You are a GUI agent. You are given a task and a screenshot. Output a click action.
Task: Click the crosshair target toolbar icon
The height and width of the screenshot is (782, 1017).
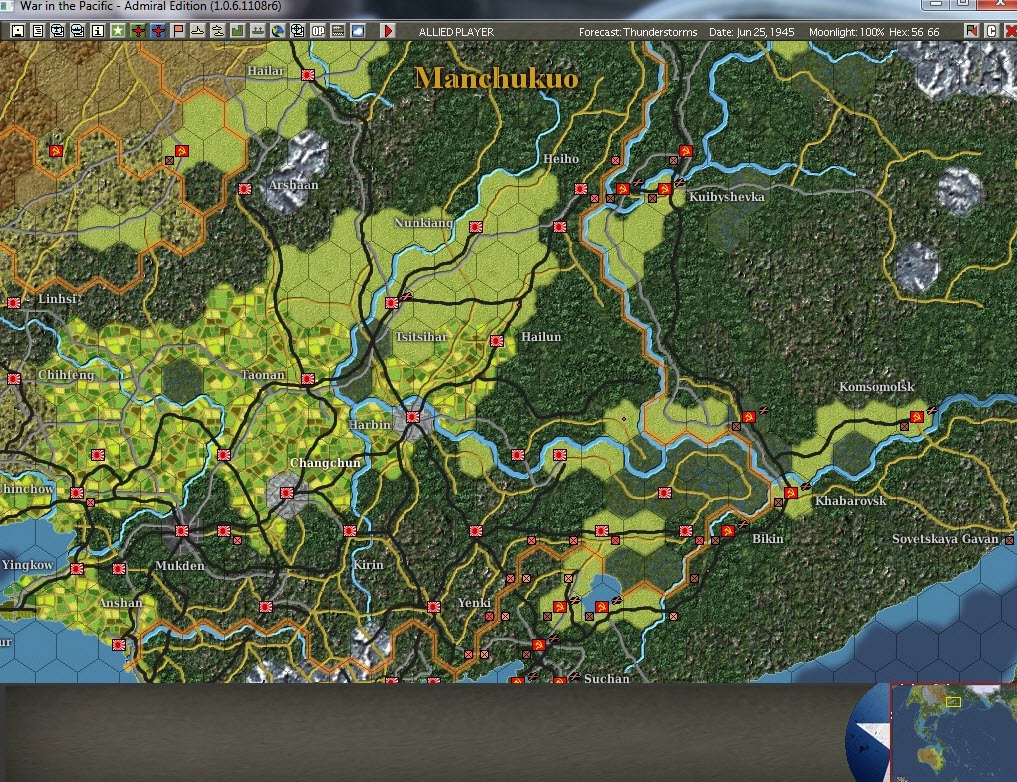tap(298, 30)
